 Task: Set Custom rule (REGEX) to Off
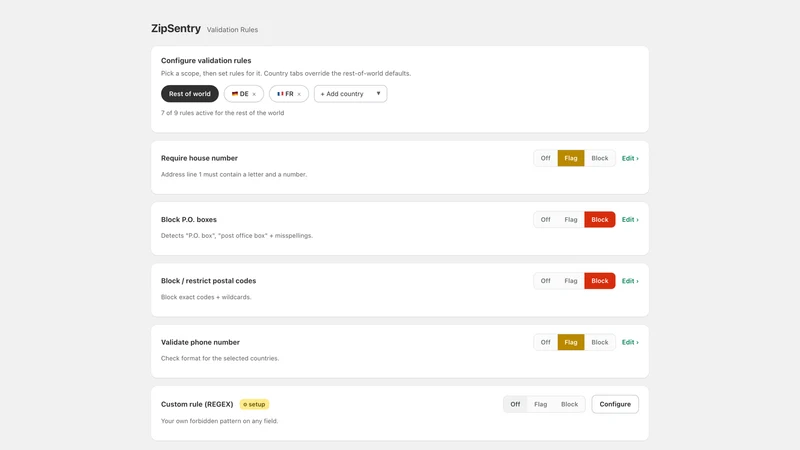515,404
